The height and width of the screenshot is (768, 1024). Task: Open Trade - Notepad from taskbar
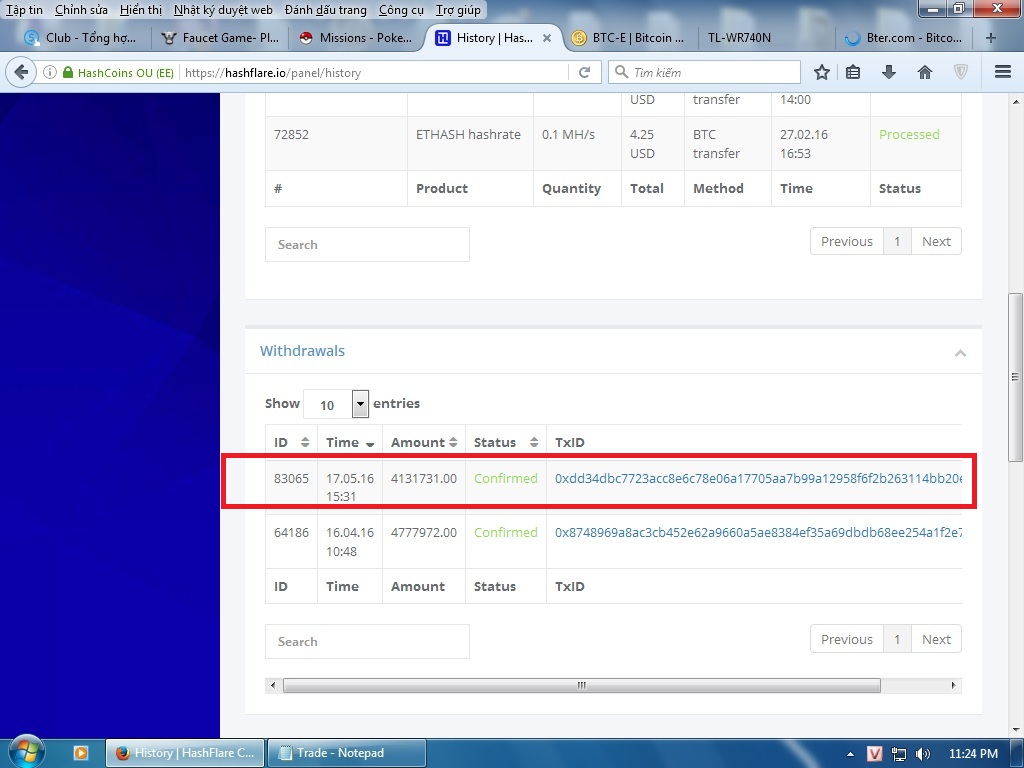tap(347, 753)
